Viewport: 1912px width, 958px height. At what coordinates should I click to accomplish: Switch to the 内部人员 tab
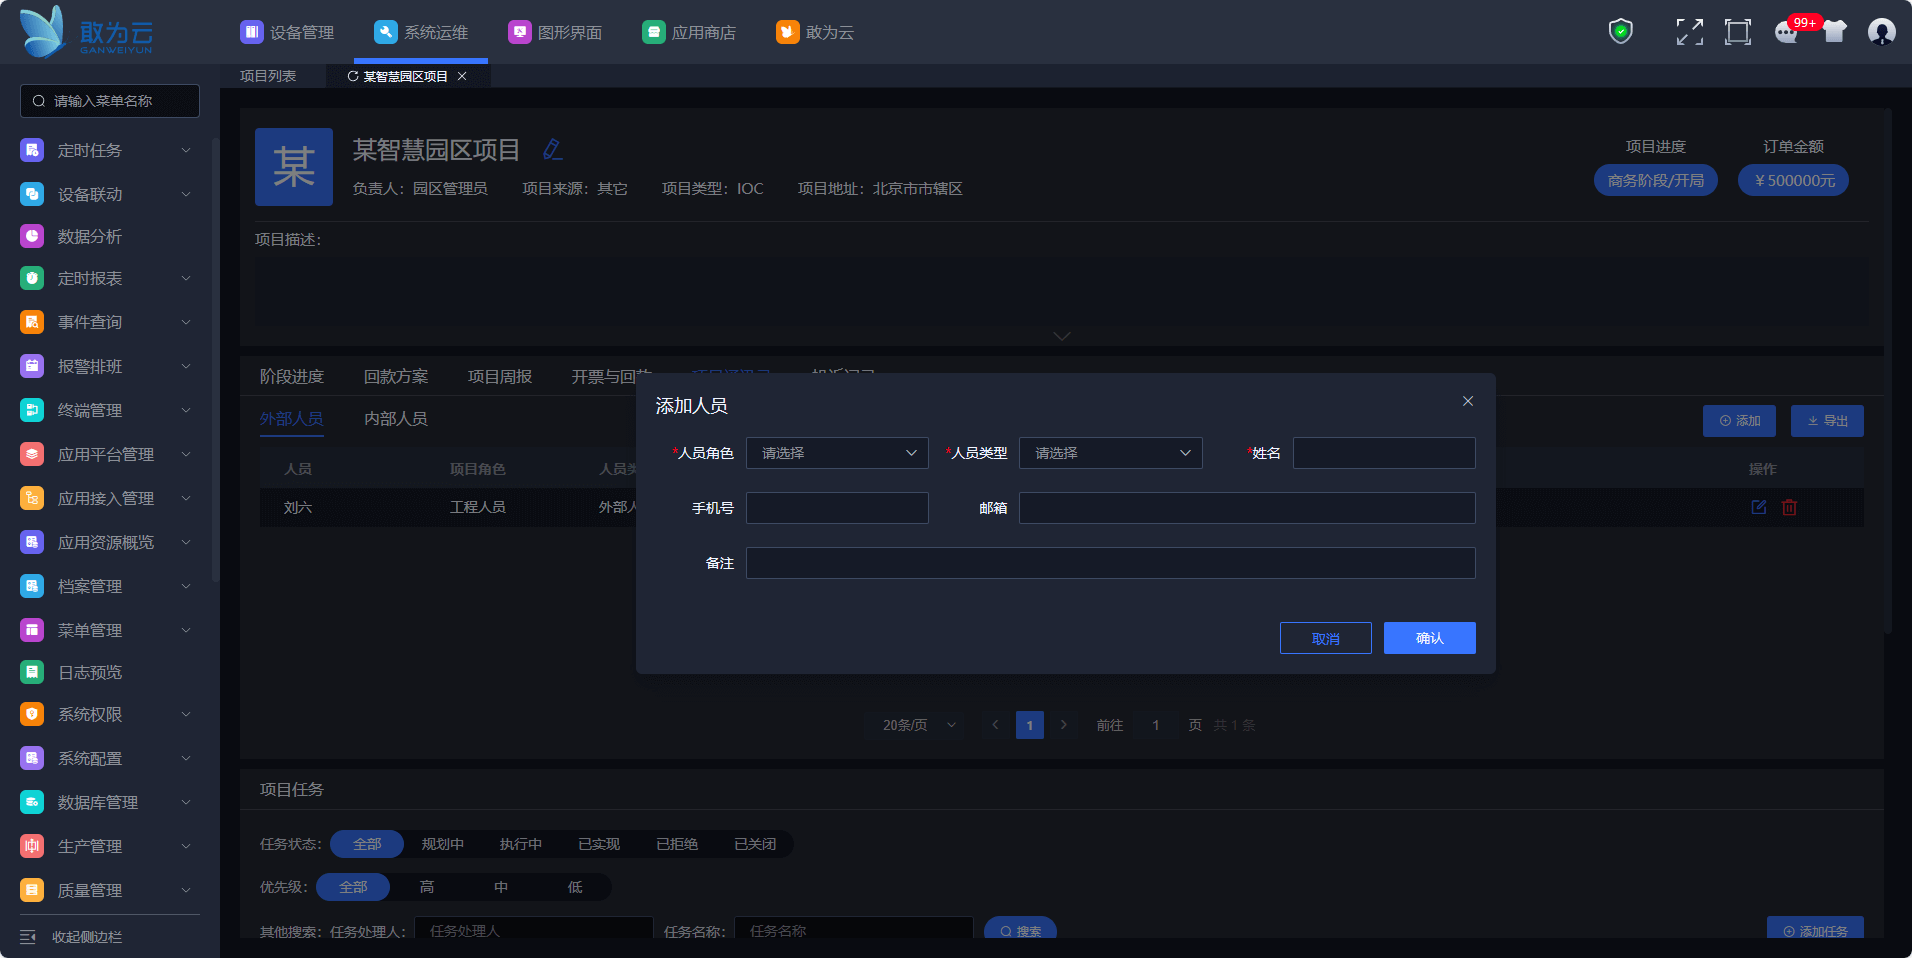[395, 419]
